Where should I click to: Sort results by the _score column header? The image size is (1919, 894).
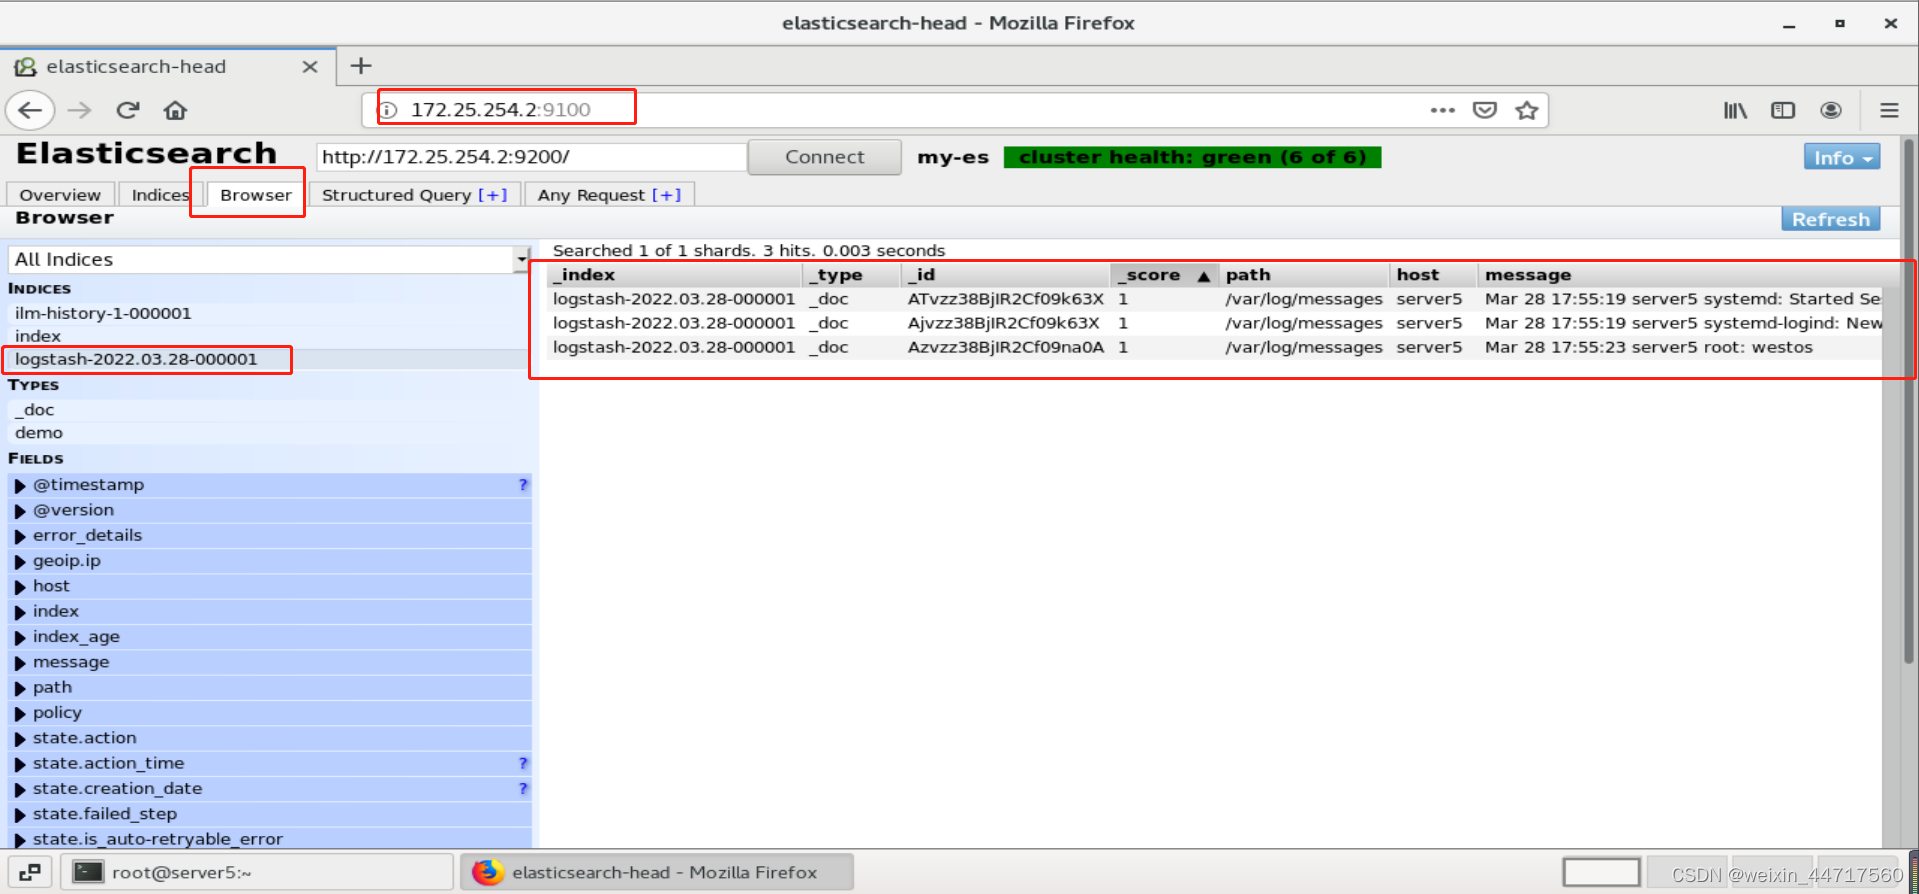click(x=1163, y=275)
